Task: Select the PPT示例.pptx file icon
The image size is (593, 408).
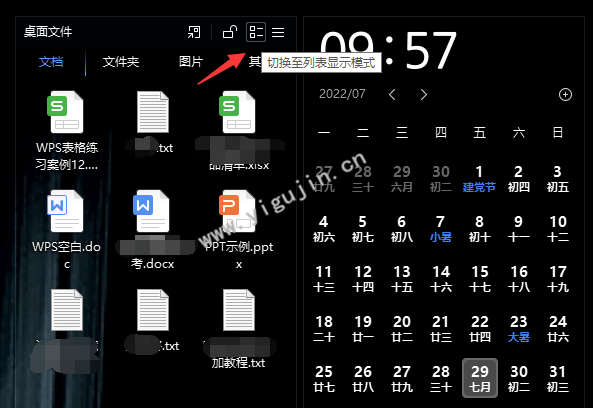Action: pyautogui.click(x=237, y=211)
